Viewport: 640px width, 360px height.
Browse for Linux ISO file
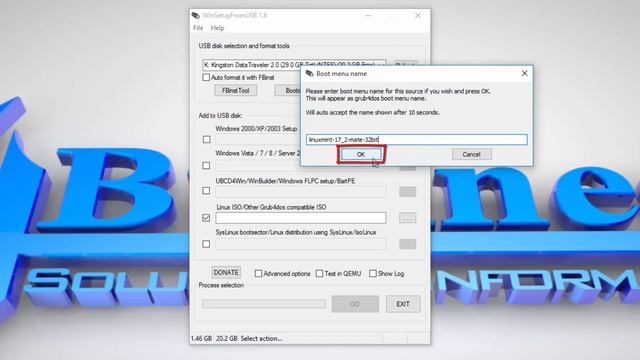point(407,218)
